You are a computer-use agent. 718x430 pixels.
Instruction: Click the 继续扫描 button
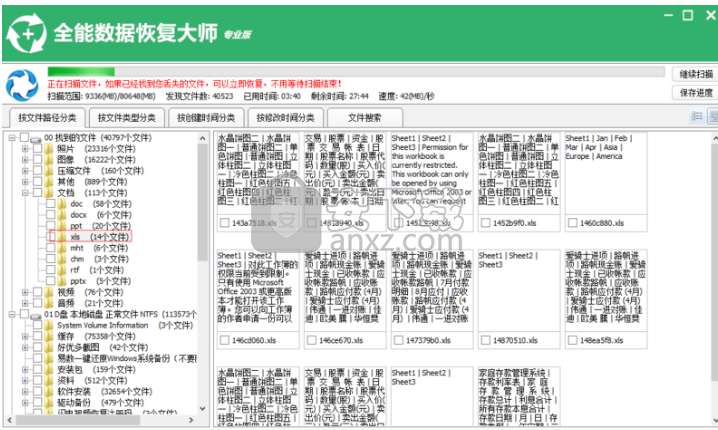tap(696, 74)
